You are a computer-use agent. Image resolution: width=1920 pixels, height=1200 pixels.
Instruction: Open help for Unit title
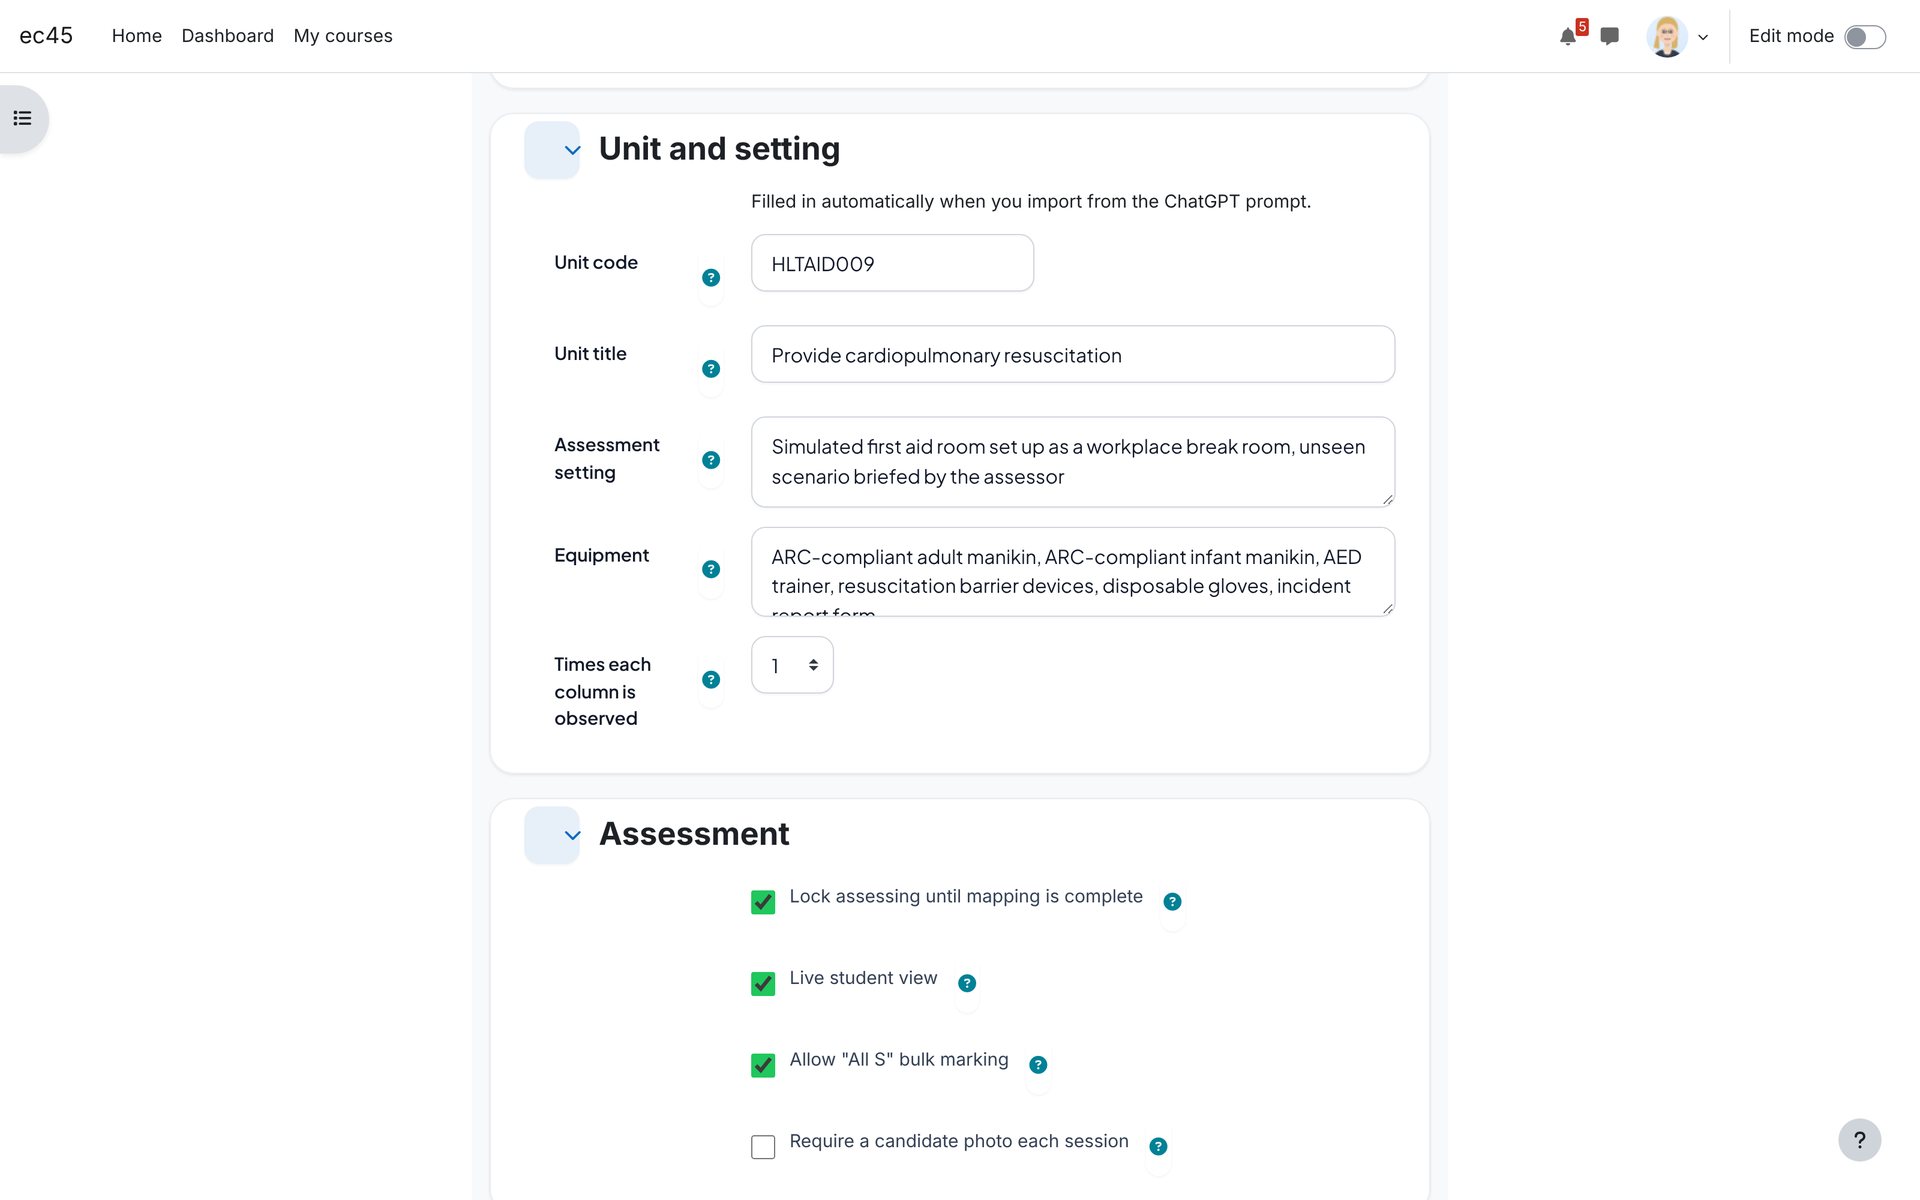711,369
